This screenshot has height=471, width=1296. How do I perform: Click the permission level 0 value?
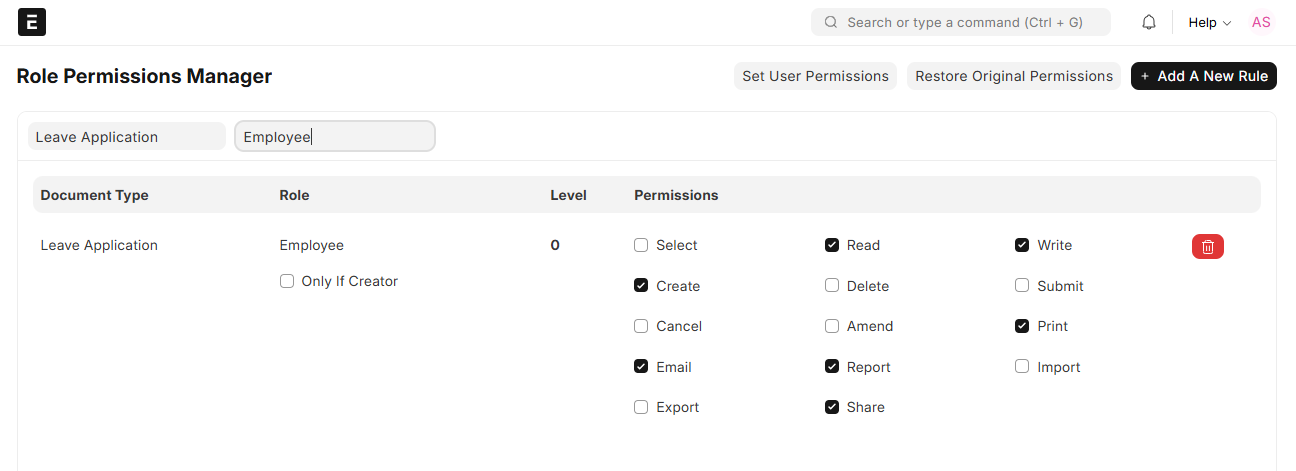pyautogui.click(x=555, y=246)
